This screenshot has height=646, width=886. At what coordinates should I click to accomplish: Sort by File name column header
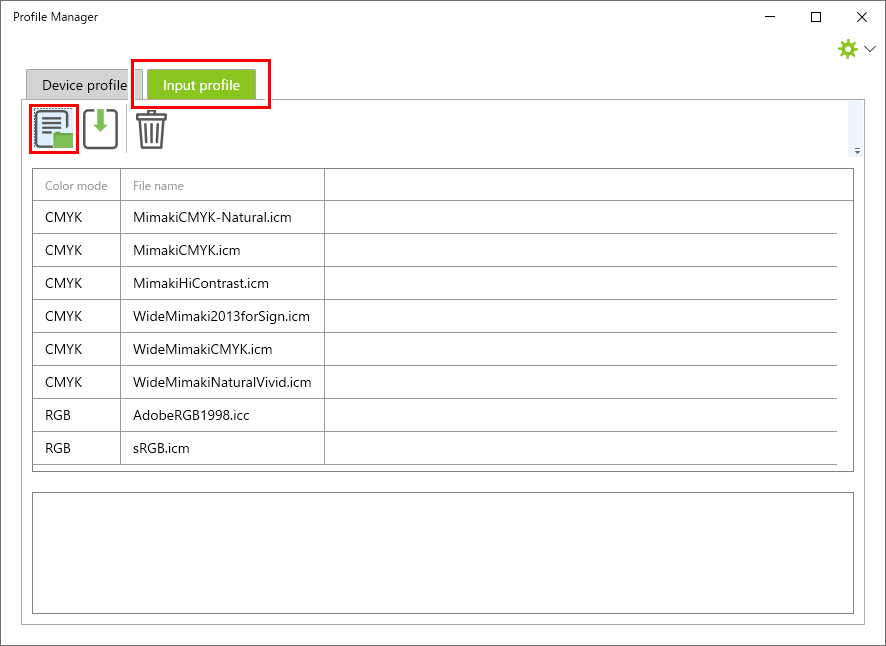pyautogui.click(x=222, y=185)
